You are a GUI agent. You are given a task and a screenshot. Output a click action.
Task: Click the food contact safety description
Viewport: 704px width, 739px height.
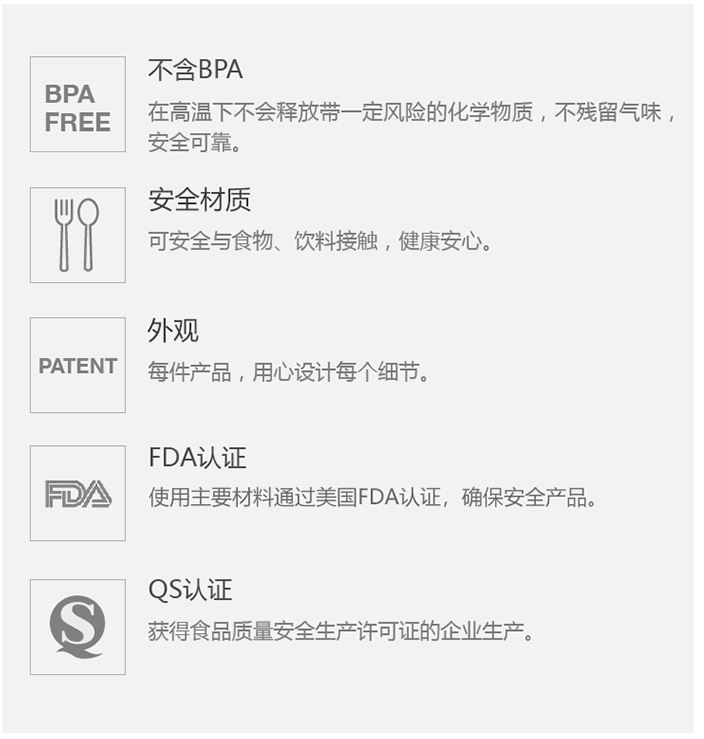point(320,241)
